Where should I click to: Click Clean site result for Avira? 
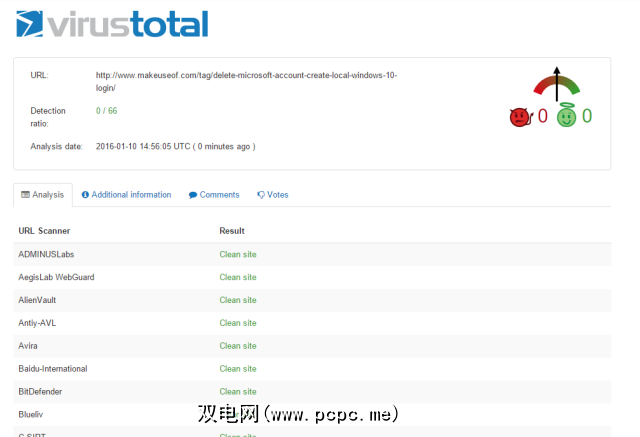[x=238, y=346]
